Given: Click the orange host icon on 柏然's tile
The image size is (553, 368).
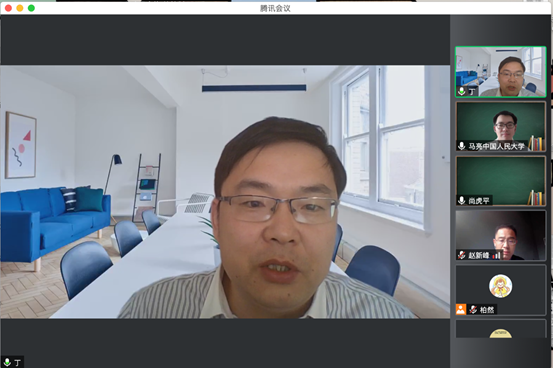Looking at the screenshot, I should (461, 309).
